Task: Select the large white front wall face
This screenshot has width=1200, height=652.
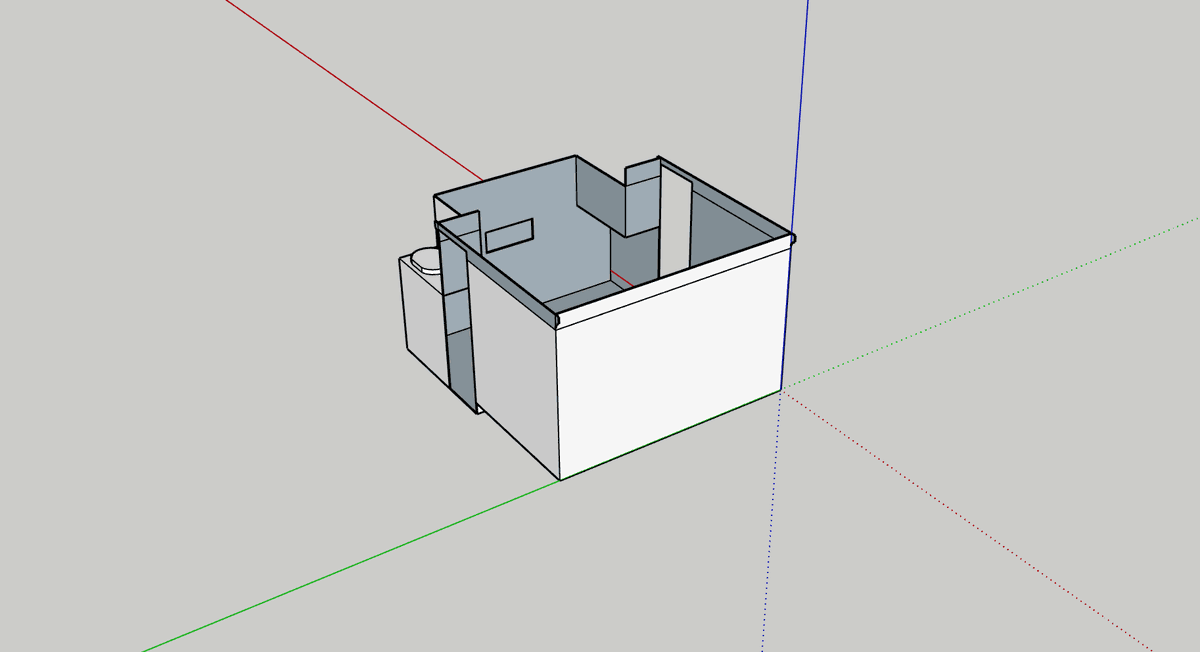Action: coord(670,365)
